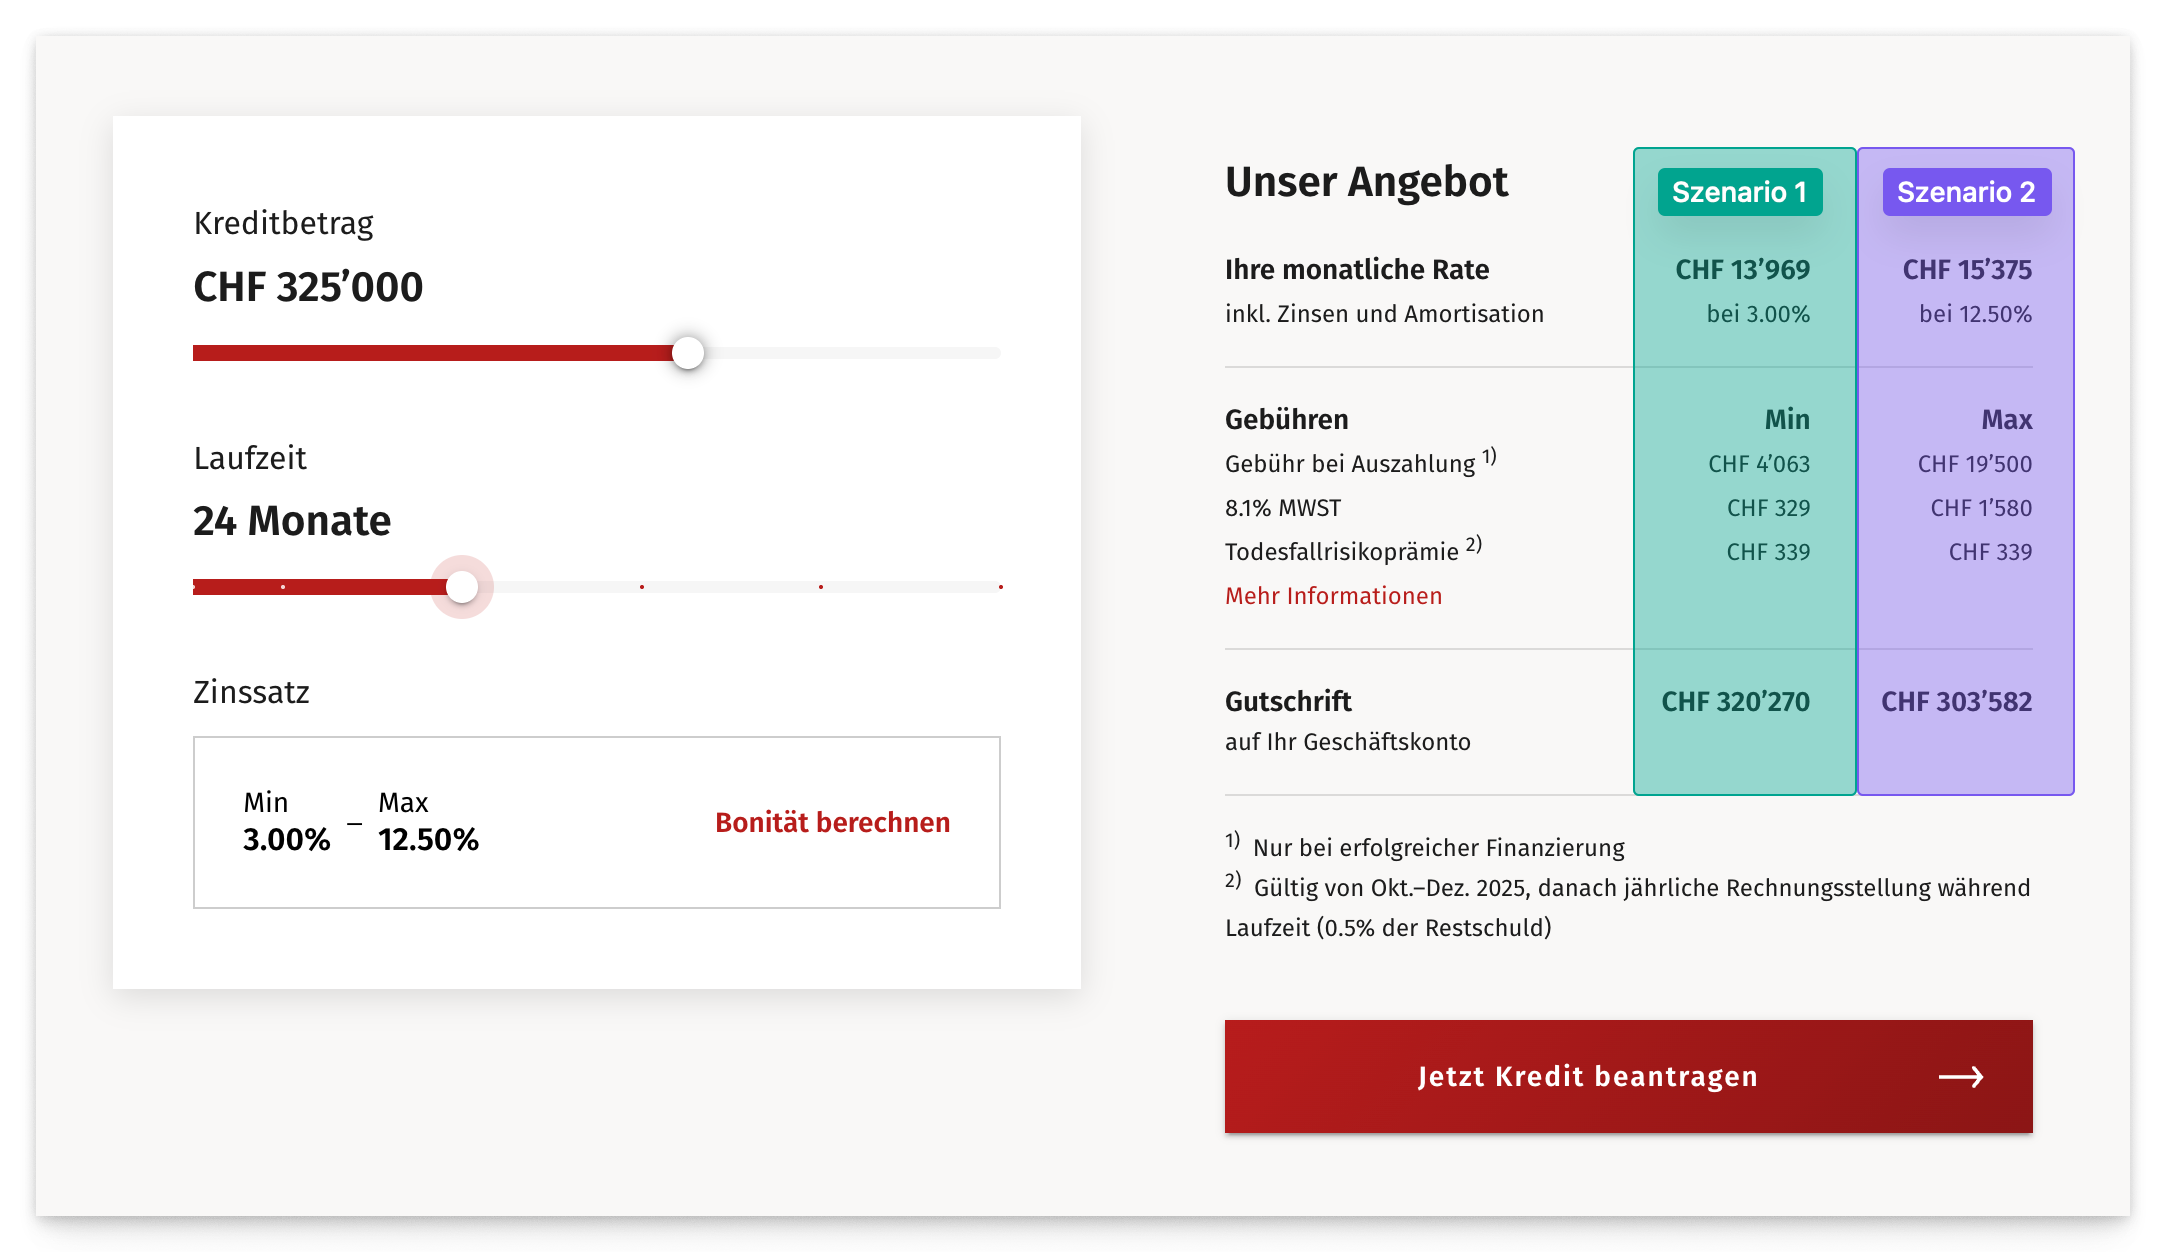
Task: Click the Max 12.50% interest rate value
Action: coord(428,839)
